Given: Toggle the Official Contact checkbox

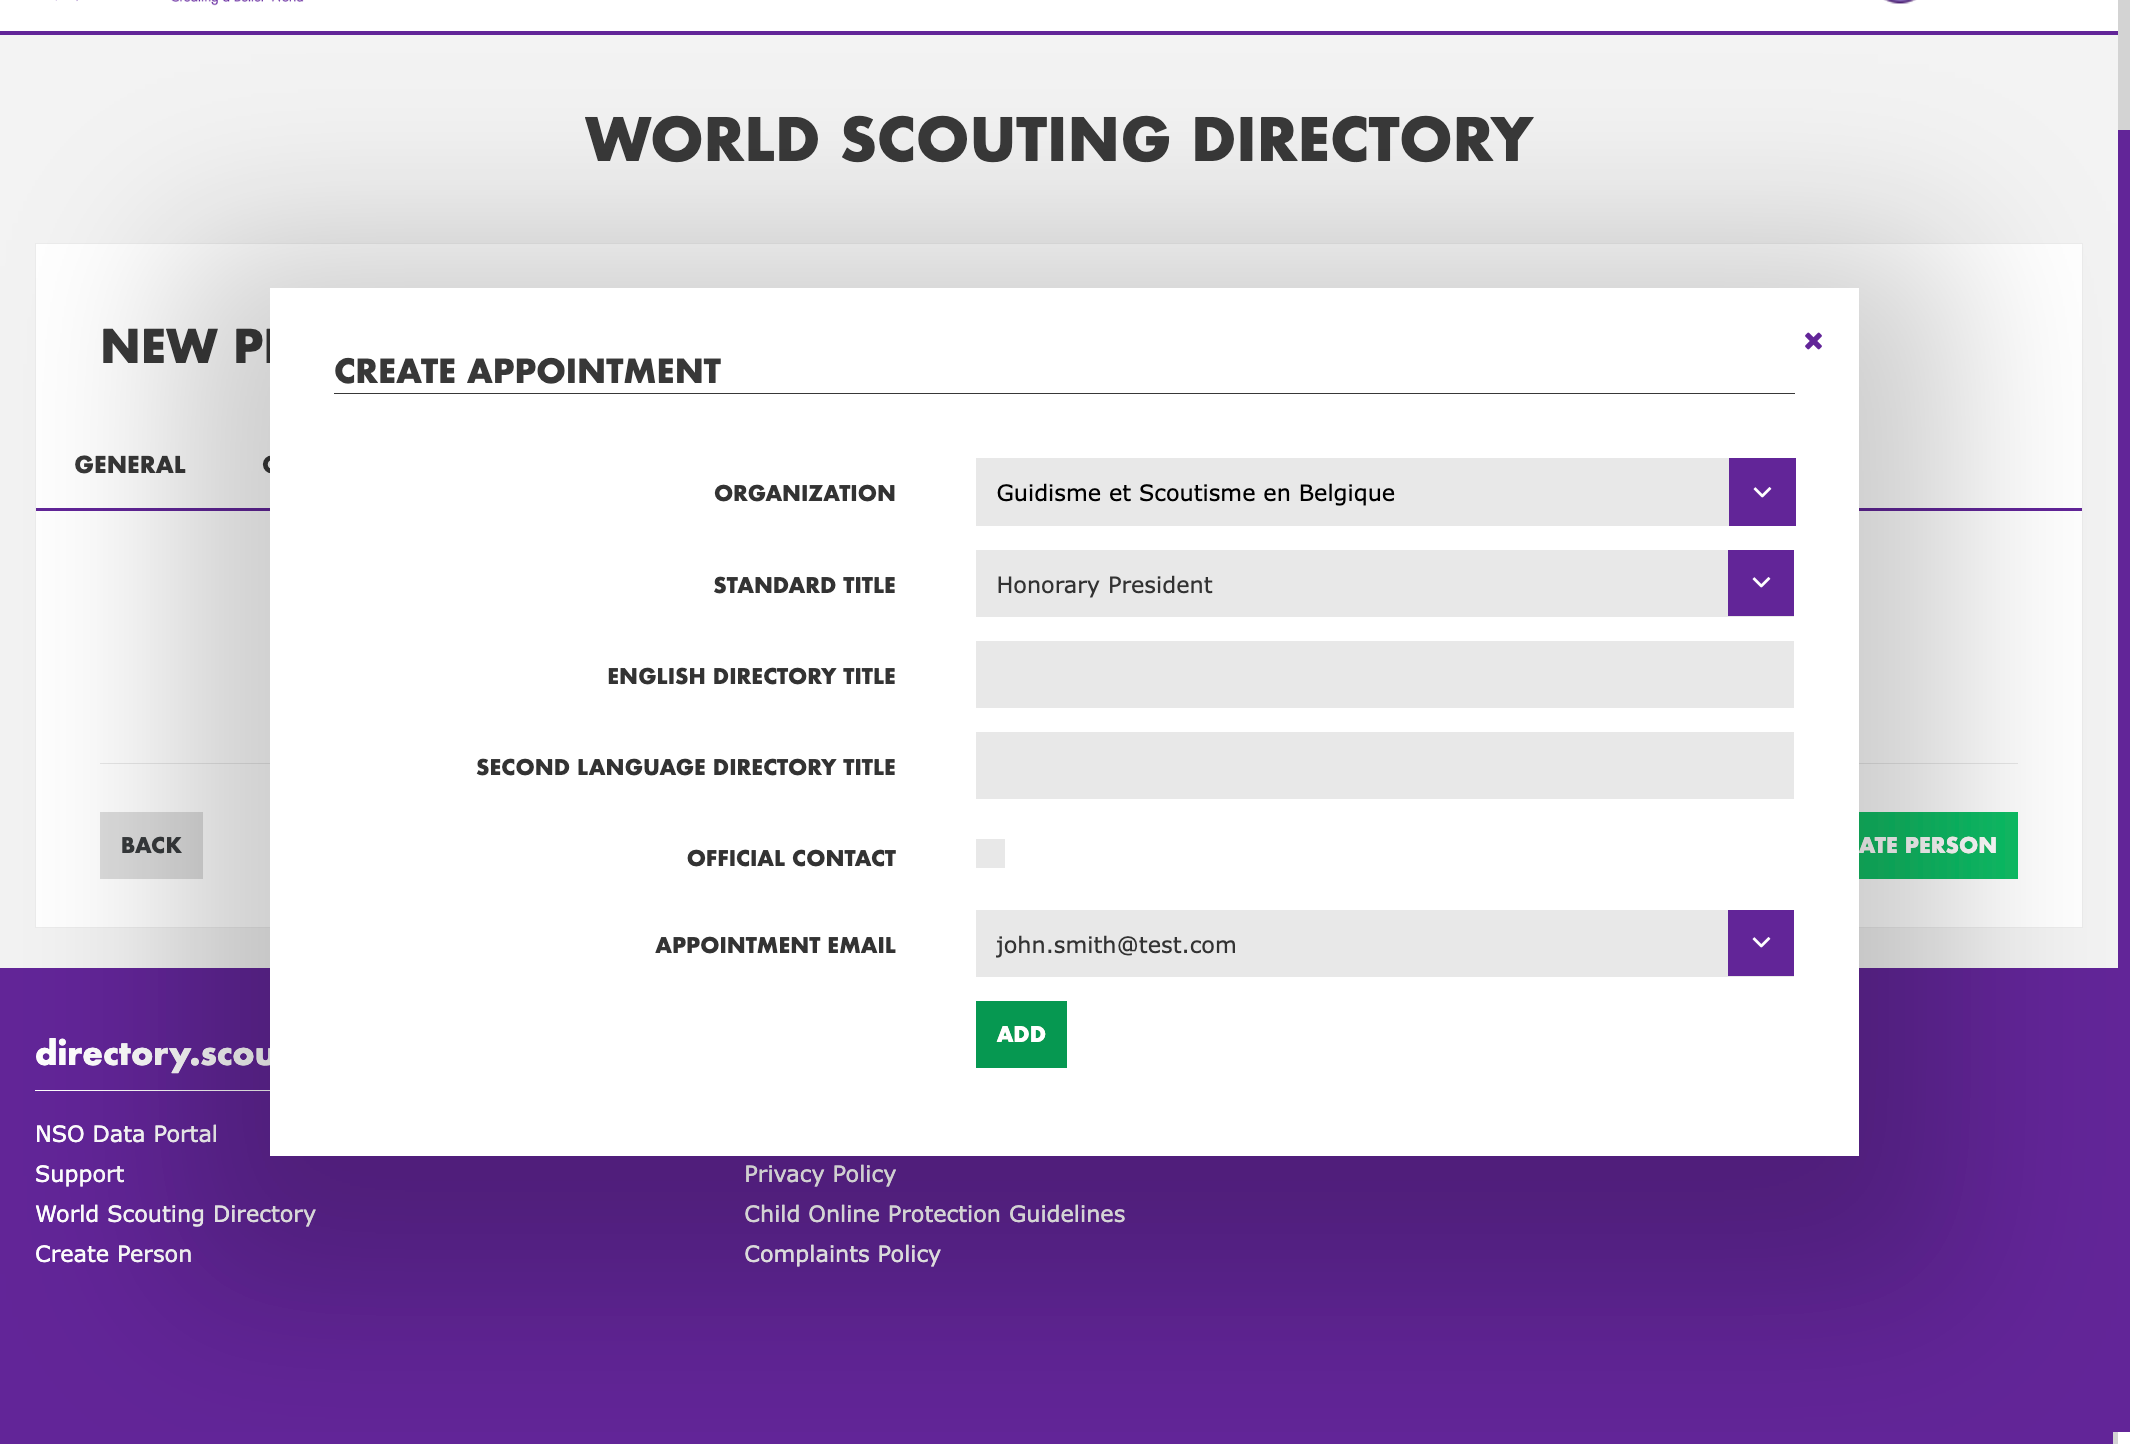Looking at the screenshot, I should coord(990,853).
